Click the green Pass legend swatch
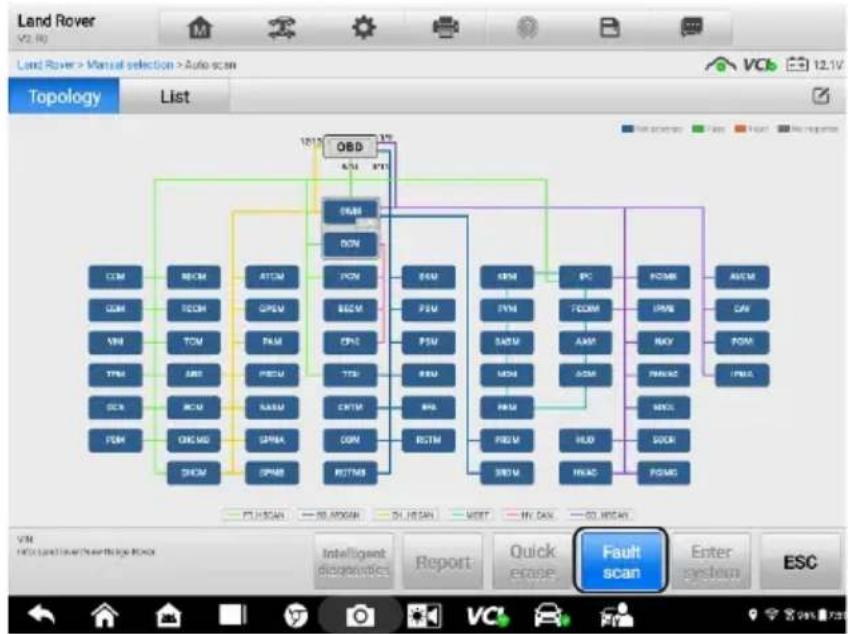Image resolution: width=848 pixels, height=634 pixels. pyautogui.click(x=698, y=129)
